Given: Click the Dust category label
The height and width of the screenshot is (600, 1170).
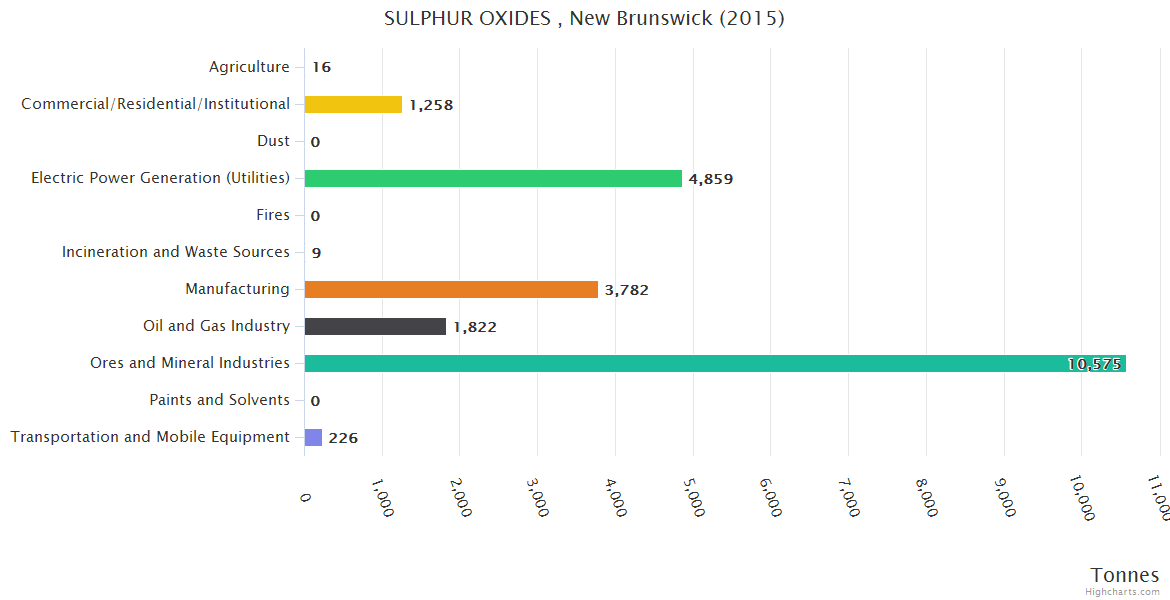Looking at the screenshot, I should (273, 141).
